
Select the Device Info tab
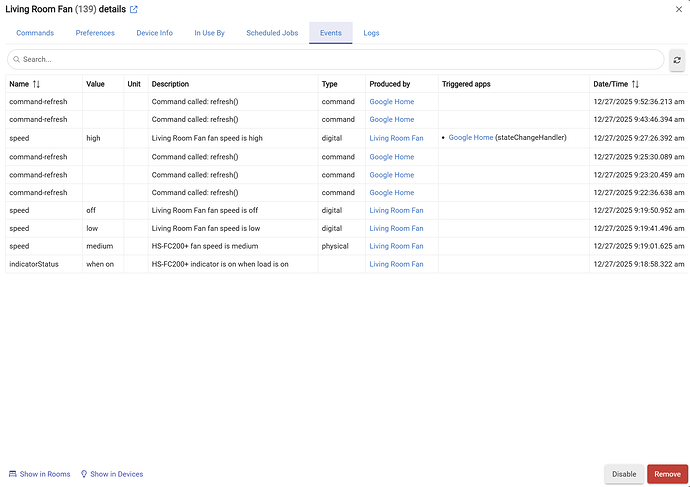[x=154, y=33]
